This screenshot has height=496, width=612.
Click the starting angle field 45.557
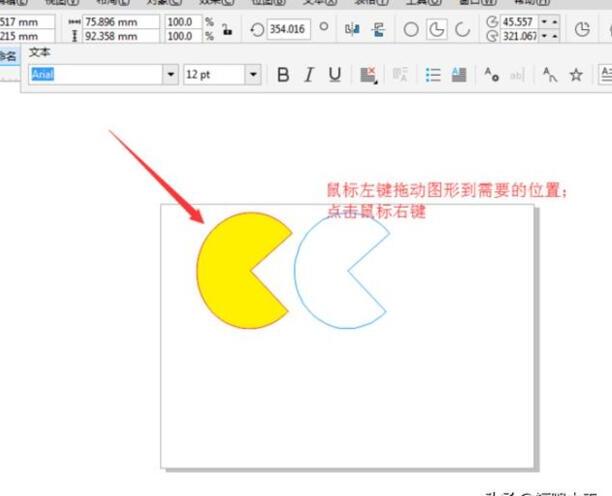coord(519,21)
